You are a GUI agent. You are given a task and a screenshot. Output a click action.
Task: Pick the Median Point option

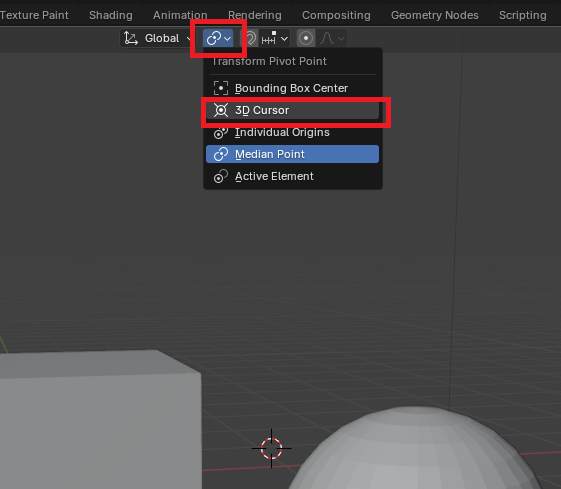tap(292, 154)
